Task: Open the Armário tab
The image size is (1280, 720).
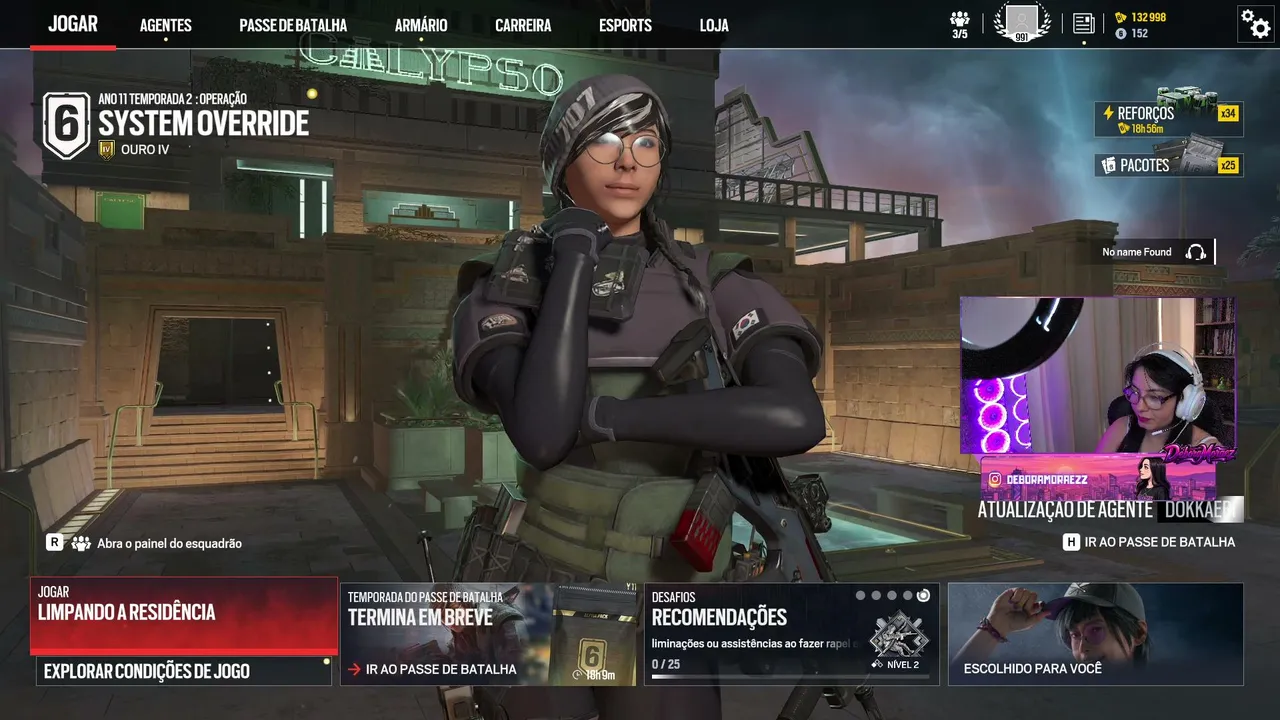Action: tap(421, 25)
